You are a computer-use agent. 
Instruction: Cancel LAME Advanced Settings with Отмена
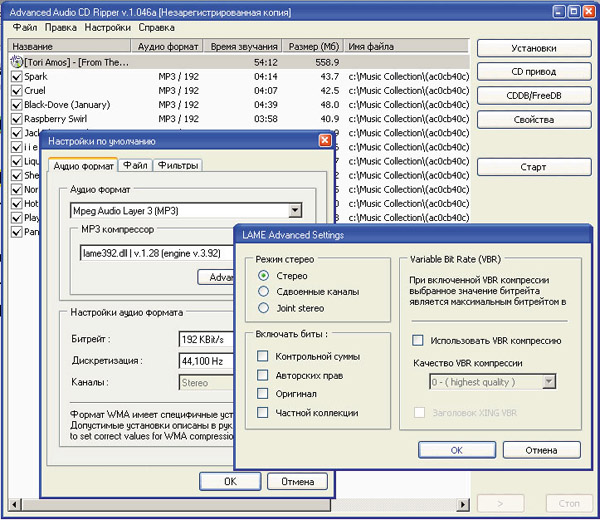coord(541,450)
